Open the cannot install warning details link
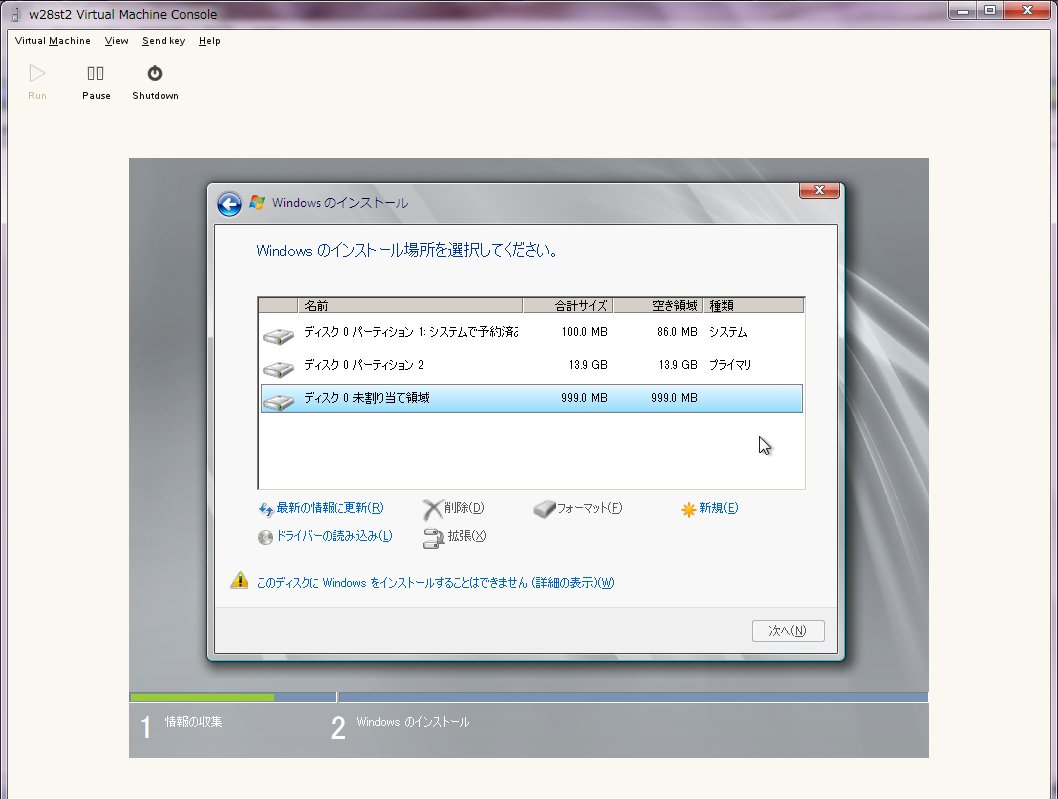This screenshot has width=1058, height=799. [x=435, y=582]
